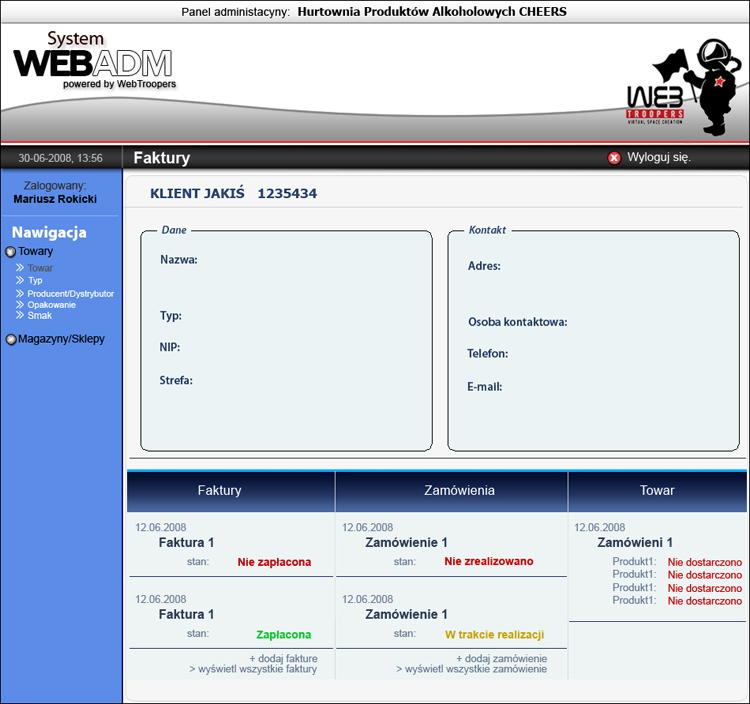The width and height of the screenshot is (750, 704).
Task: Click the '+ dodaj fakture' link
Action: [x=283, y=658]
